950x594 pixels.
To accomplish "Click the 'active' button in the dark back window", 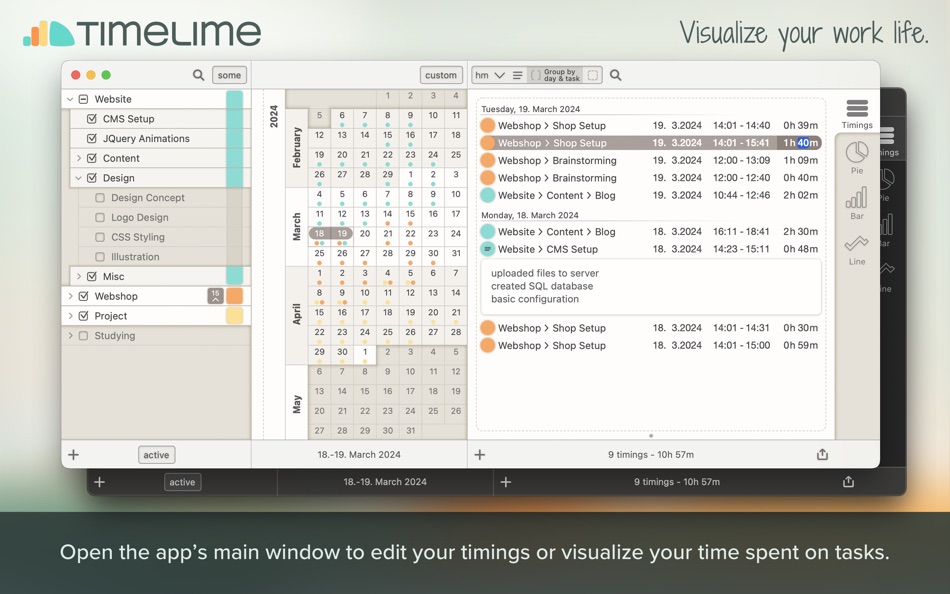I will click(182, 482).
